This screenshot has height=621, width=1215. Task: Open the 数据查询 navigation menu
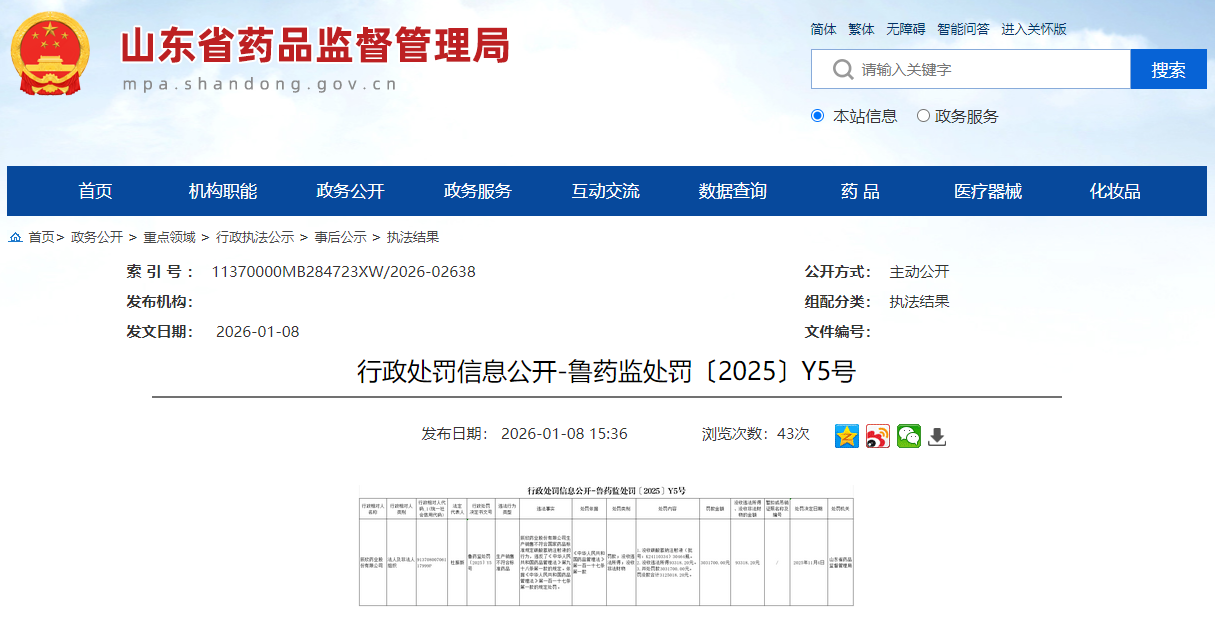(x=732, y=191)
